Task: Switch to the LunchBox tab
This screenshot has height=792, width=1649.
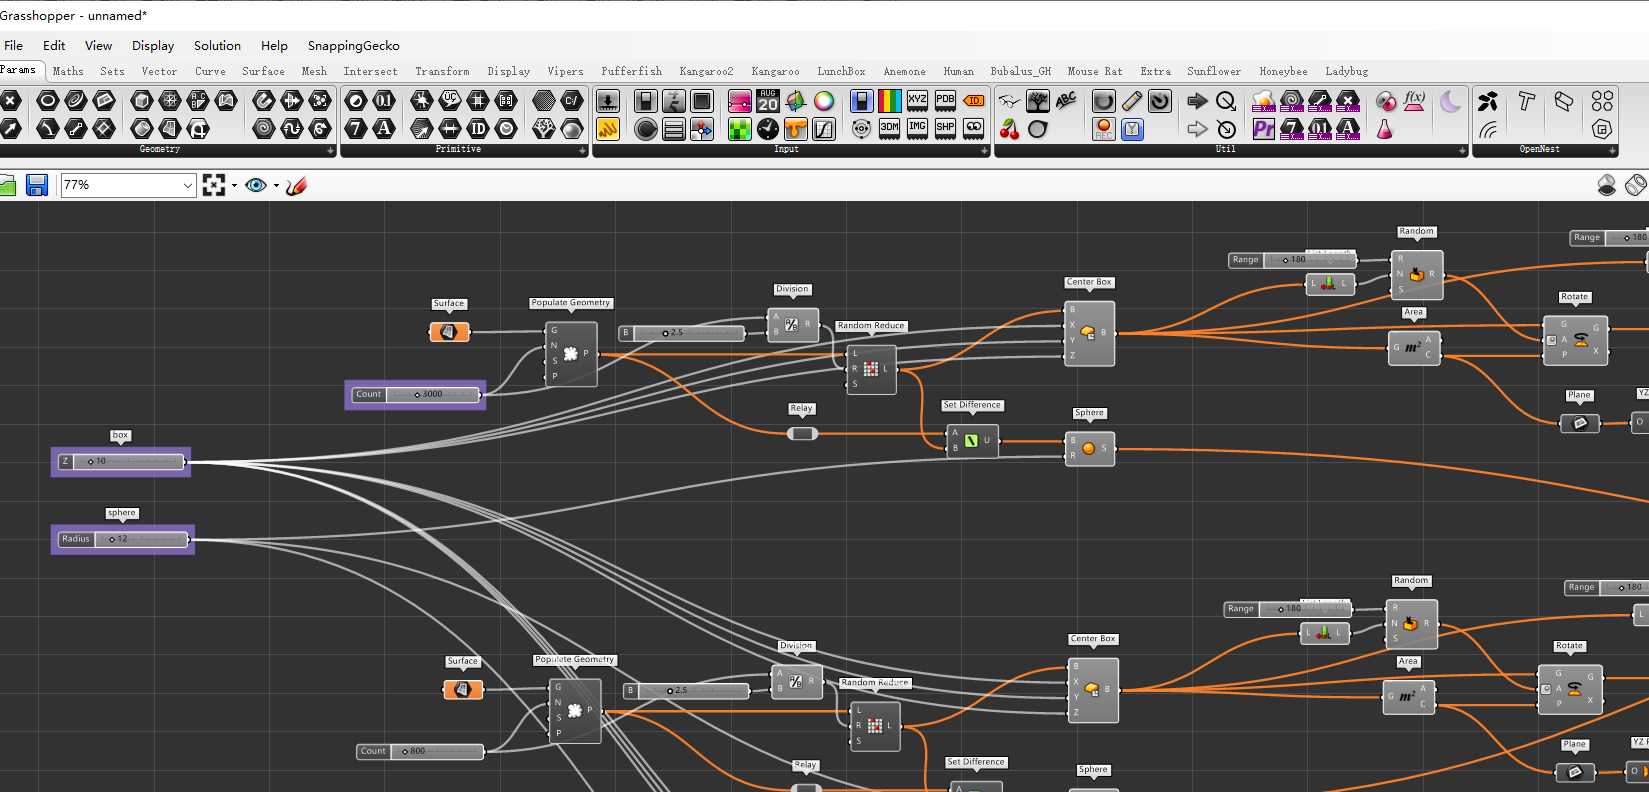Action: tap(841, 71)
